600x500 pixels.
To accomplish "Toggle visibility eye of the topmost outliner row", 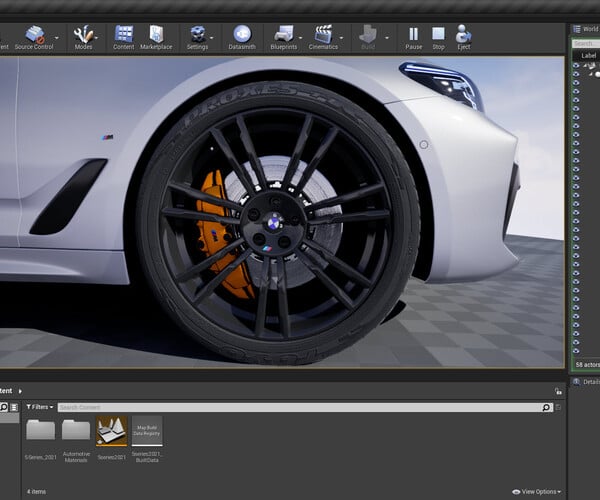I will pos(576,65).
